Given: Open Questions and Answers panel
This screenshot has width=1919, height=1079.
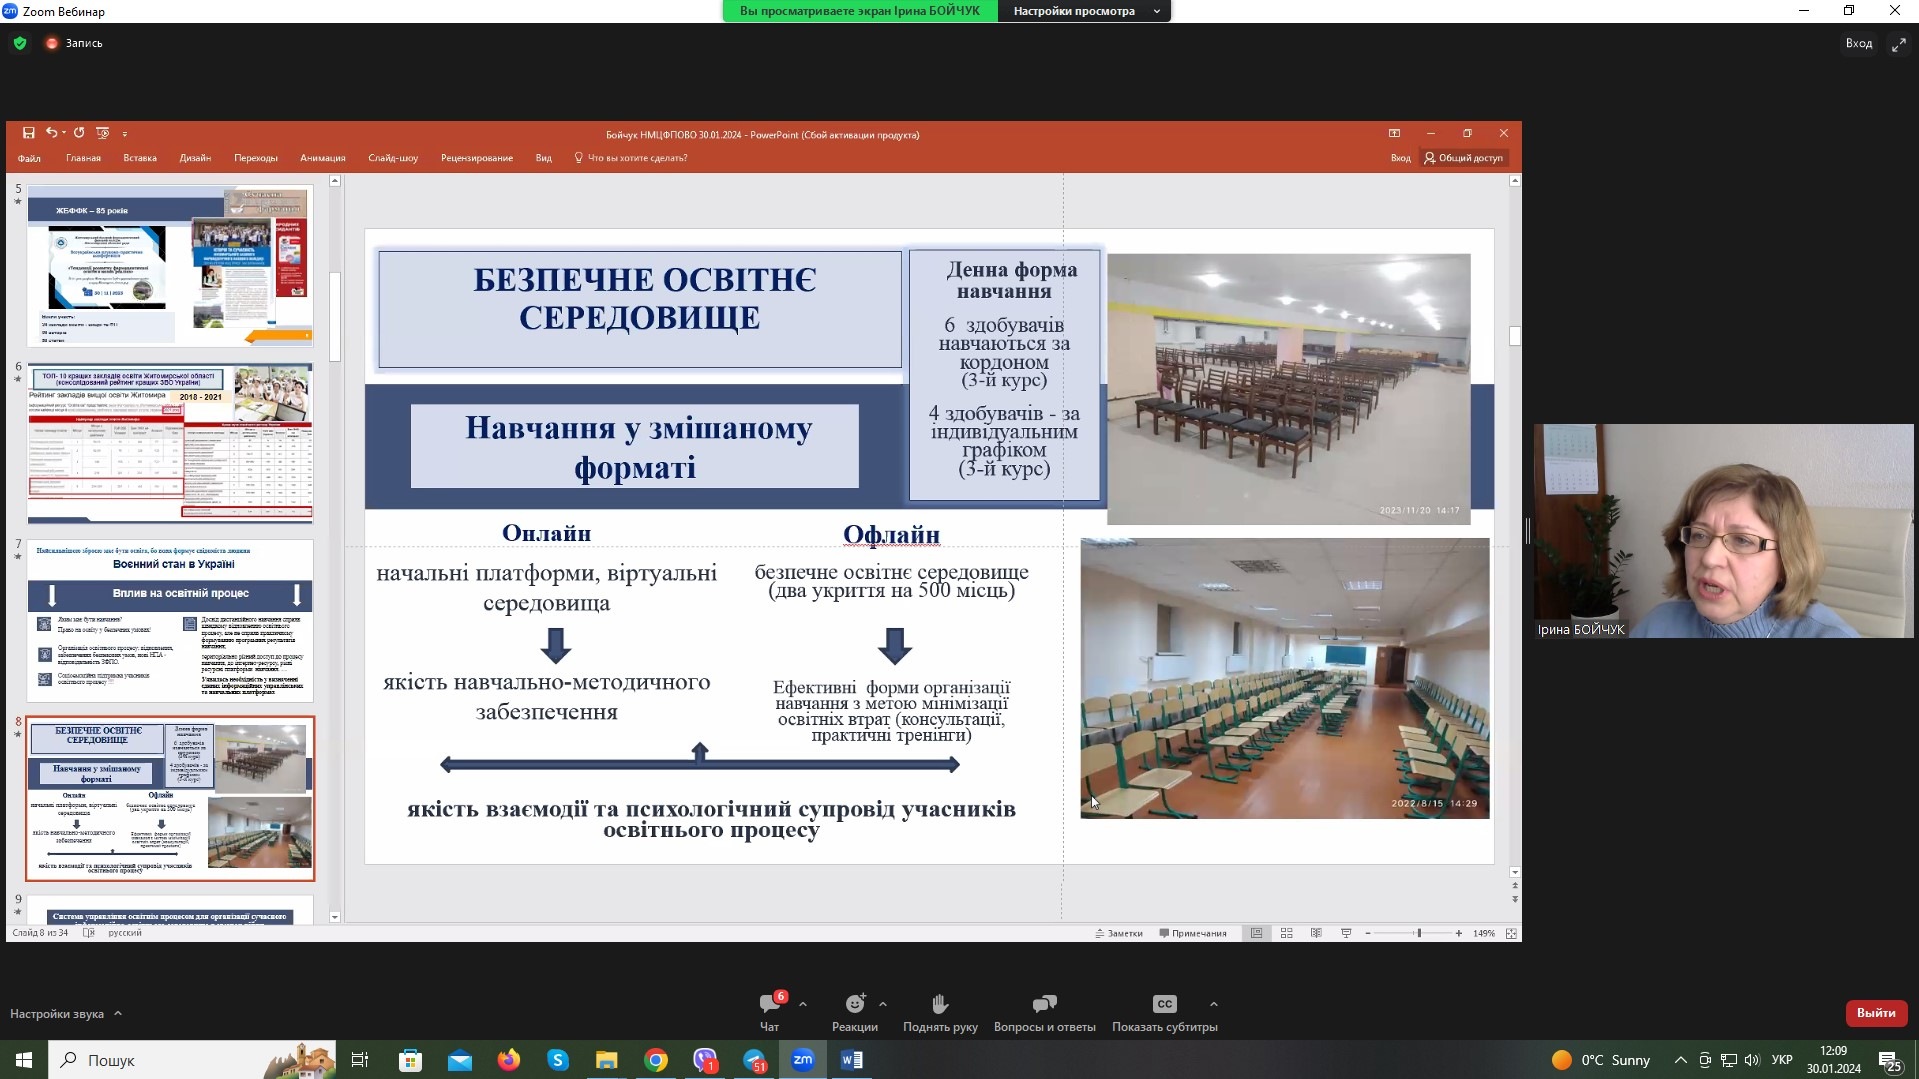Looking at the screenshot, I should (x=1044, y=1004).
